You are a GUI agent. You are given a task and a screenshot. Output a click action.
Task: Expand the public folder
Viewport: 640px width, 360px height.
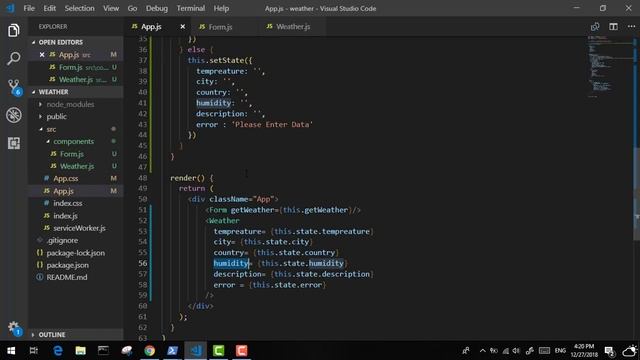57,117
